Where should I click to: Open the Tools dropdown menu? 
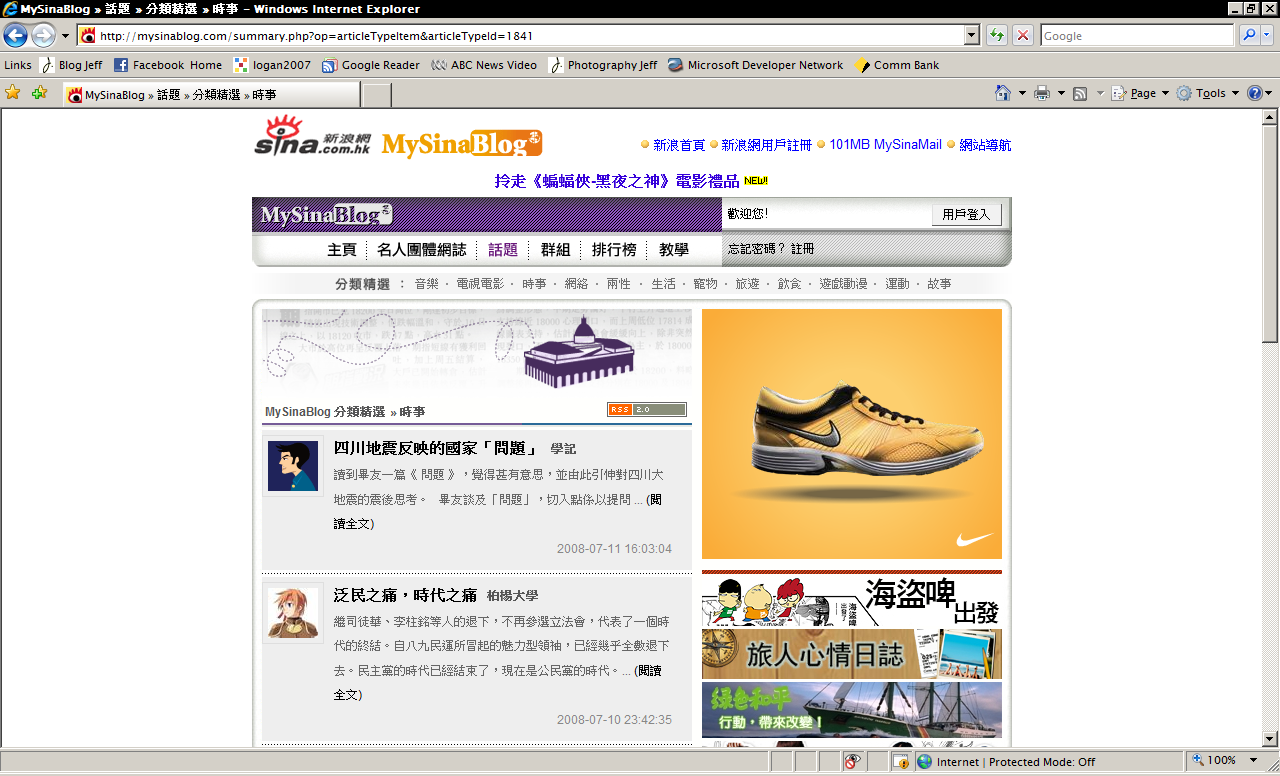coord(1208,93)
